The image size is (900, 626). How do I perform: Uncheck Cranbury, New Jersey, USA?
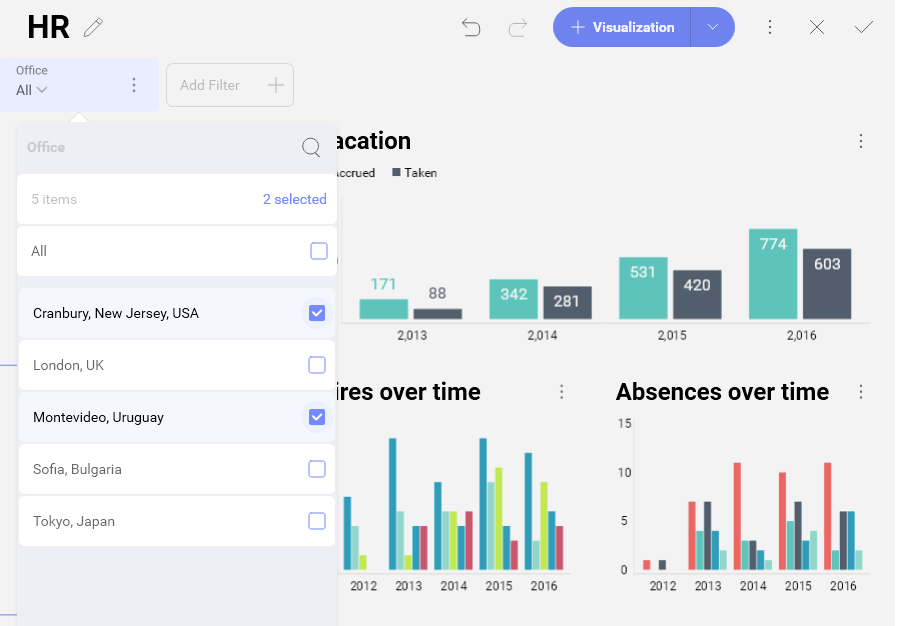317,313
